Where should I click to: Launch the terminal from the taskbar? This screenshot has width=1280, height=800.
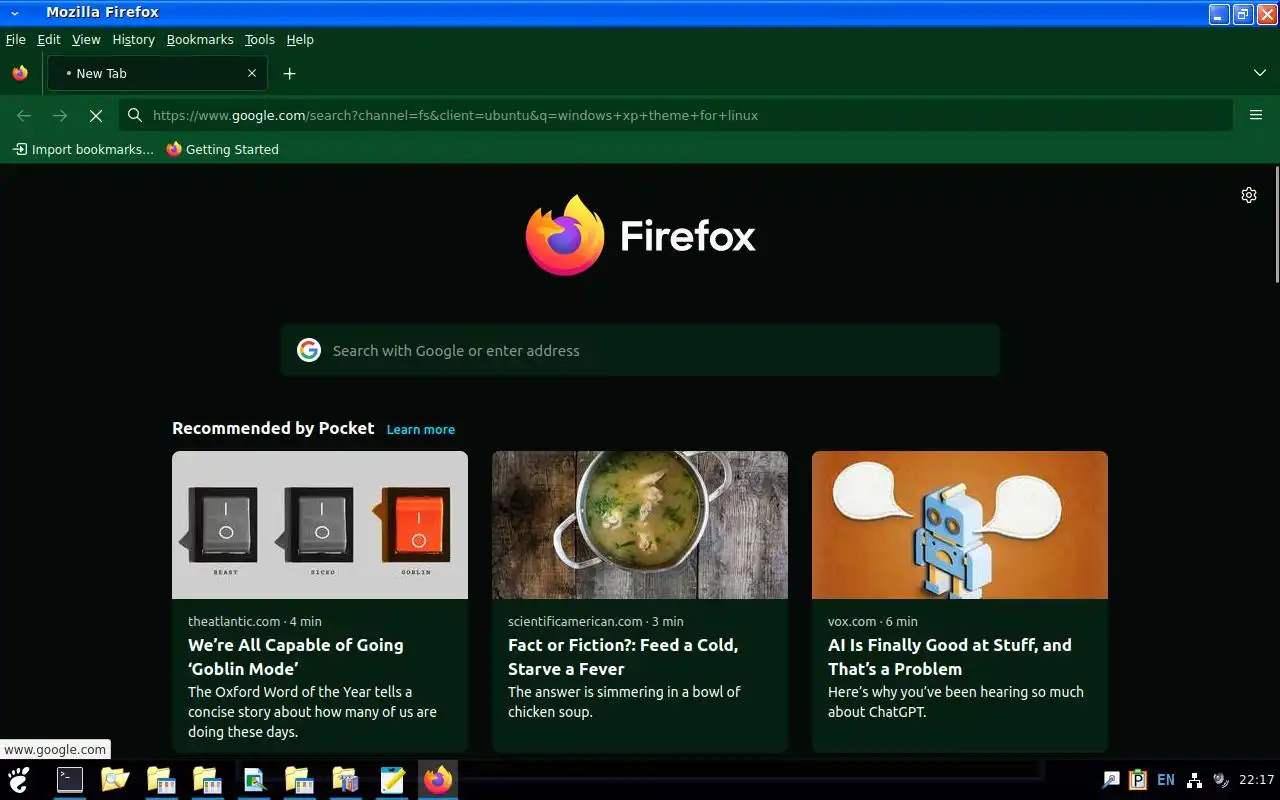pos(70,779)
